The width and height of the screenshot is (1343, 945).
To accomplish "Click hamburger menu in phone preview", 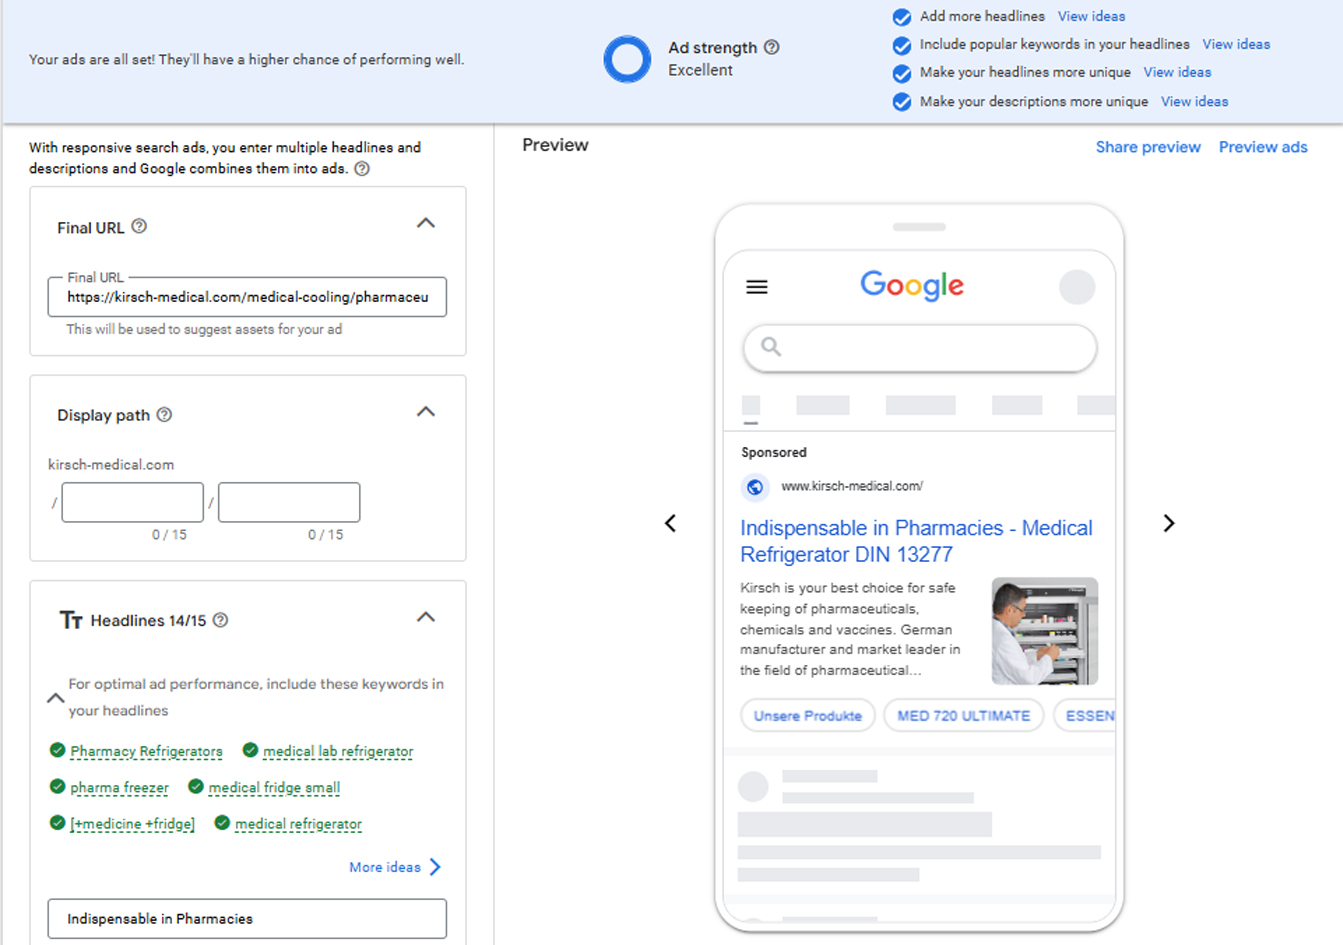I will (757, 287).
